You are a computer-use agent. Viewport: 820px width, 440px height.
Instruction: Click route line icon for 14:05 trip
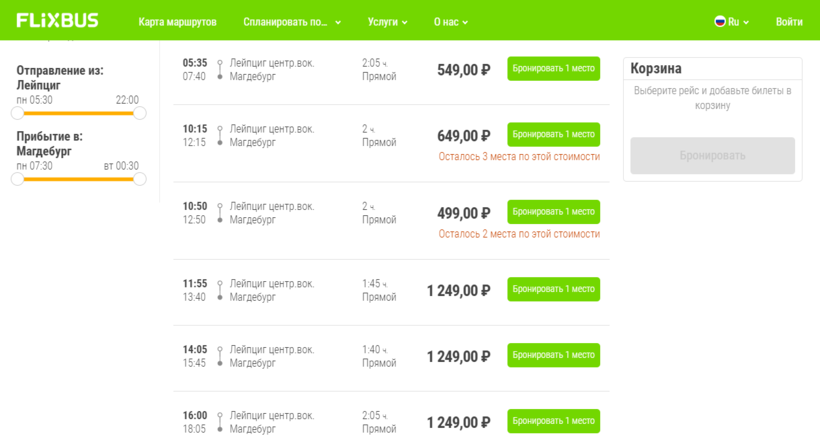tap(220, 356)
